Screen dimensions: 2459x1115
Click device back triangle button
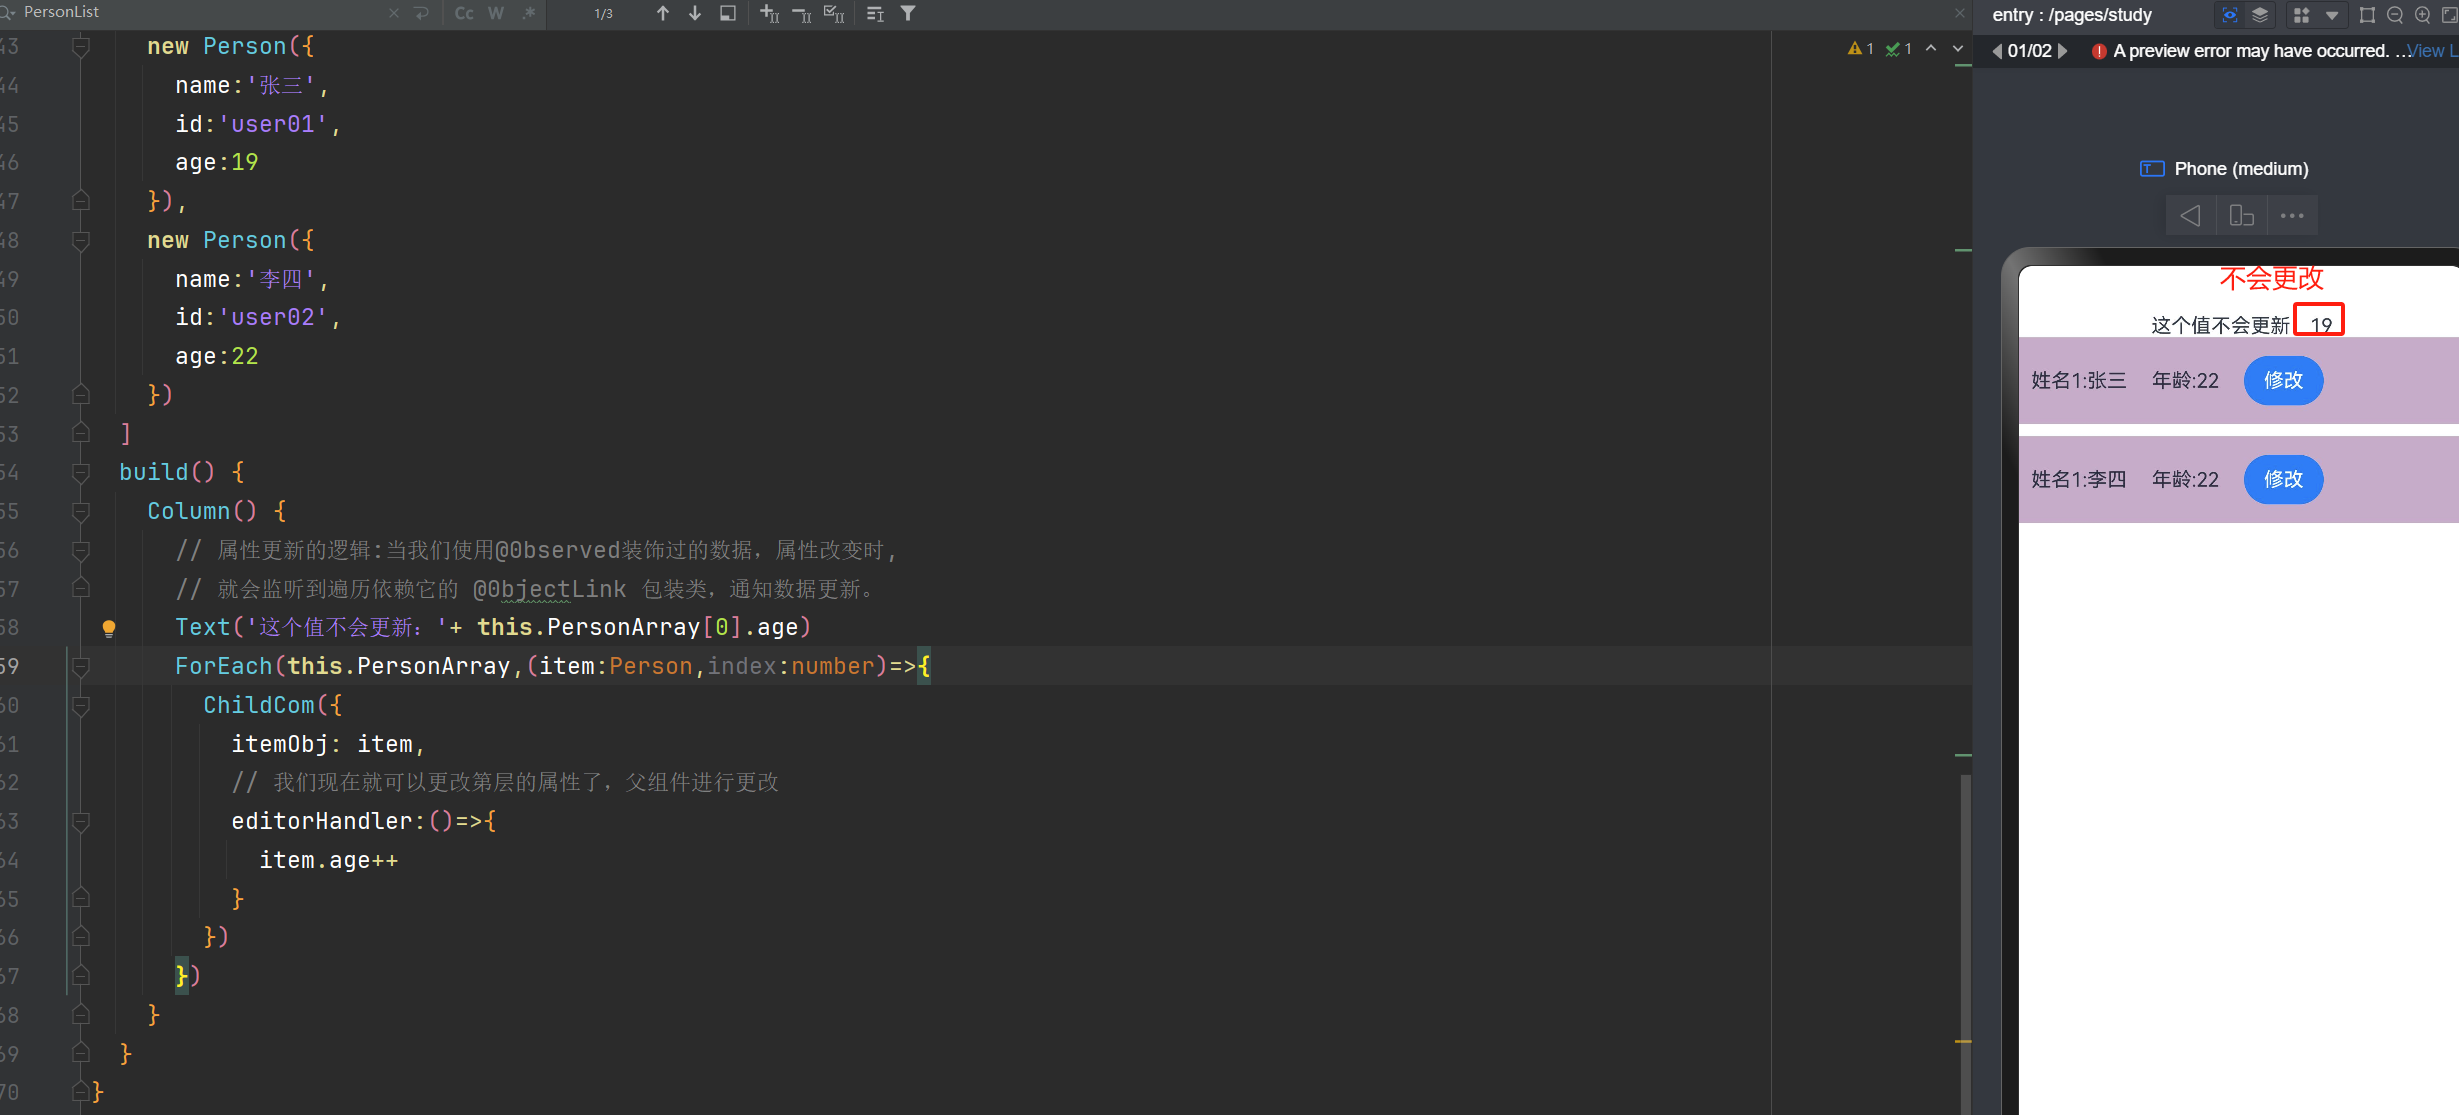2190,216
